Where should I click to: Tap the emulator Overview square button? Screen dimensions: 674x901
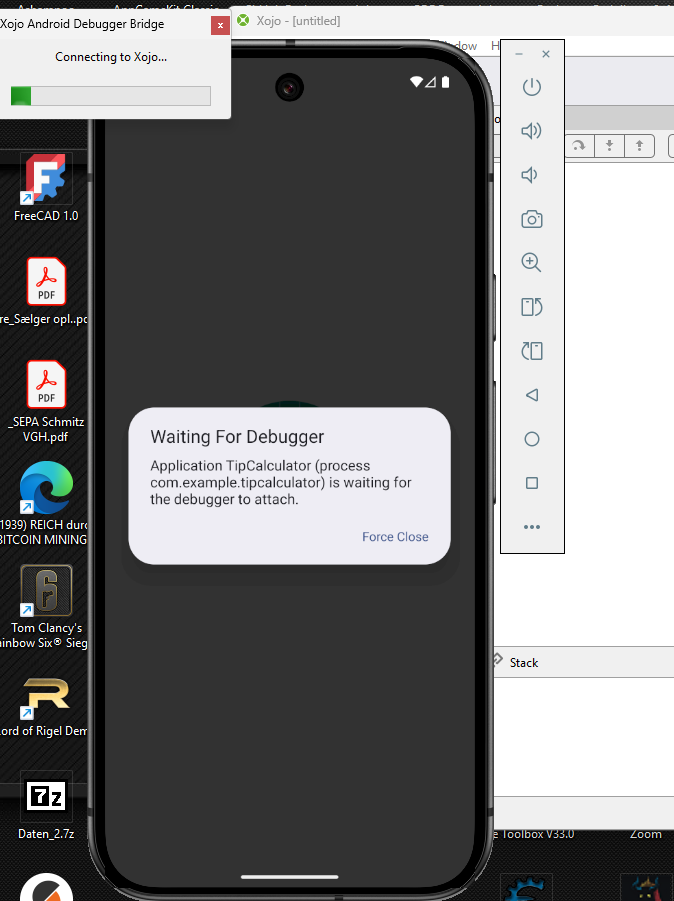[x=532, y=483]
